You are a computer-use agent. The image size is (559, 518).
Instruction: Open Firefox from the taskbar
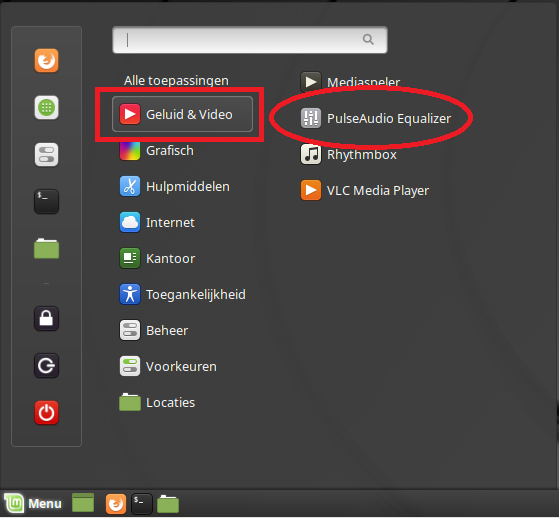[116, 504]
